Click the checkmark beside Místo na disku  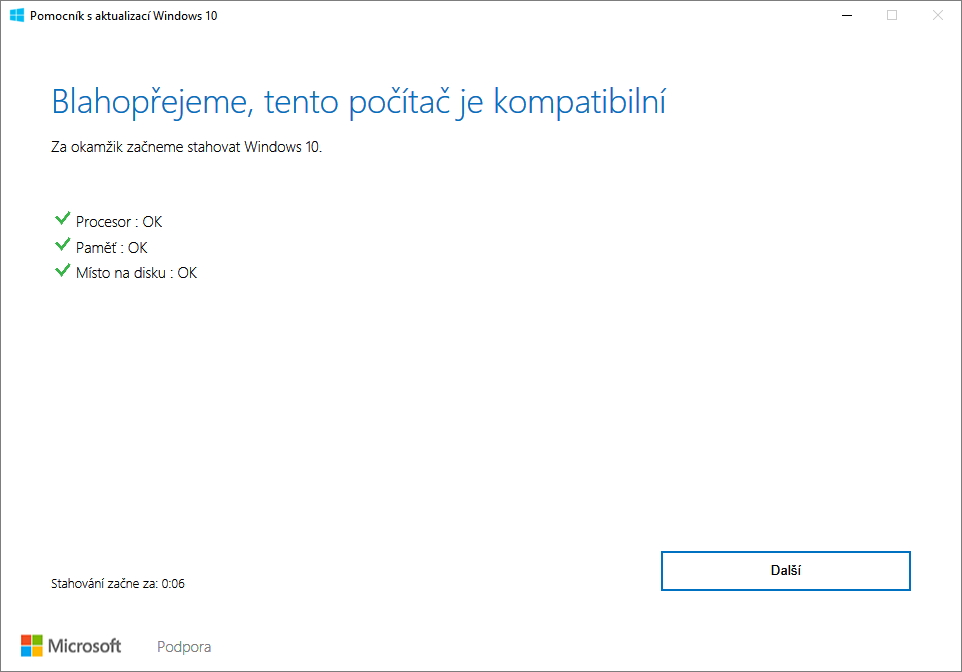click(63, 271)
